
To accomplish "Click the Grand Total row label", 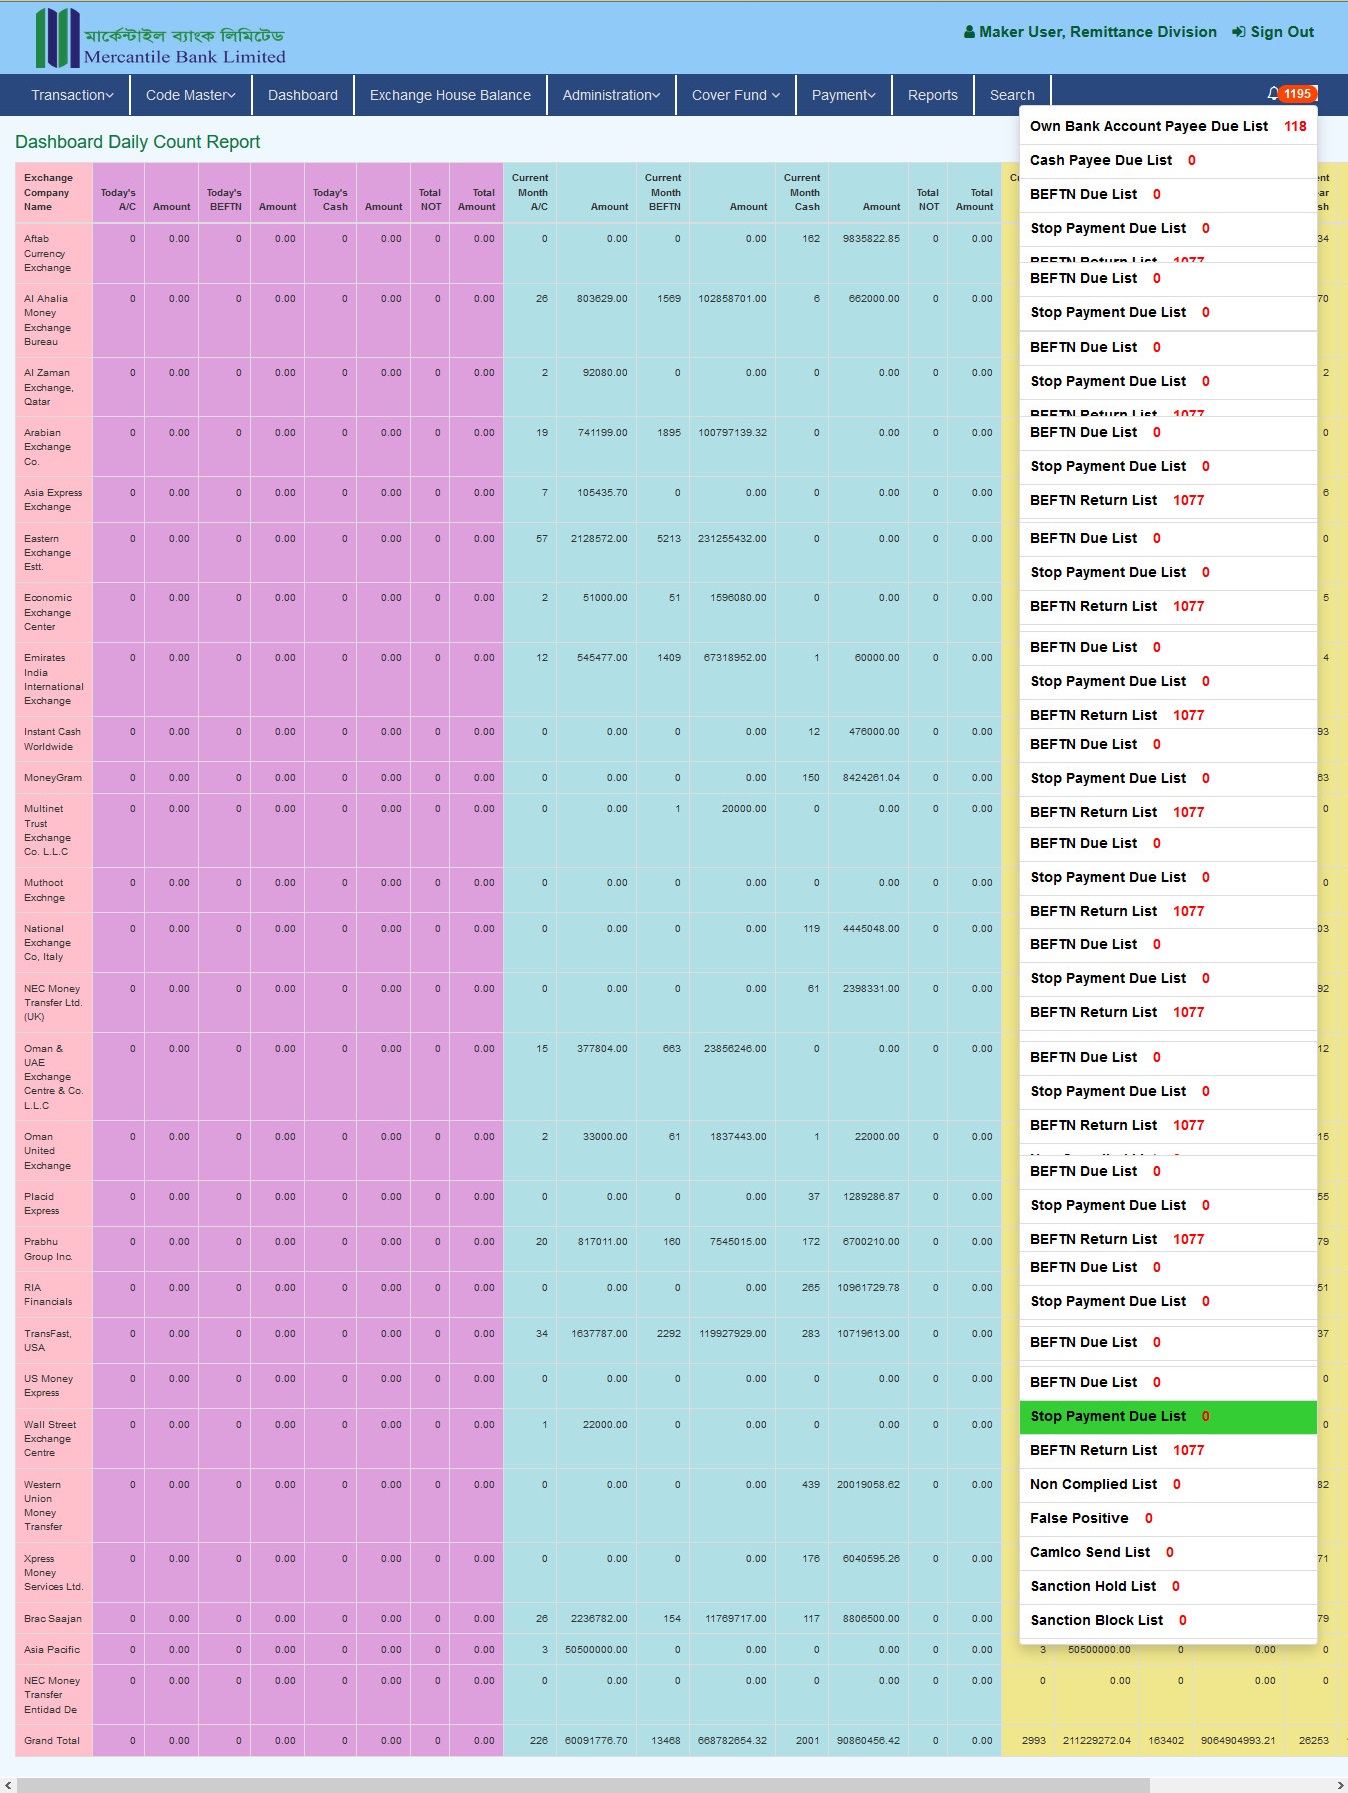I will [52, 1741].
